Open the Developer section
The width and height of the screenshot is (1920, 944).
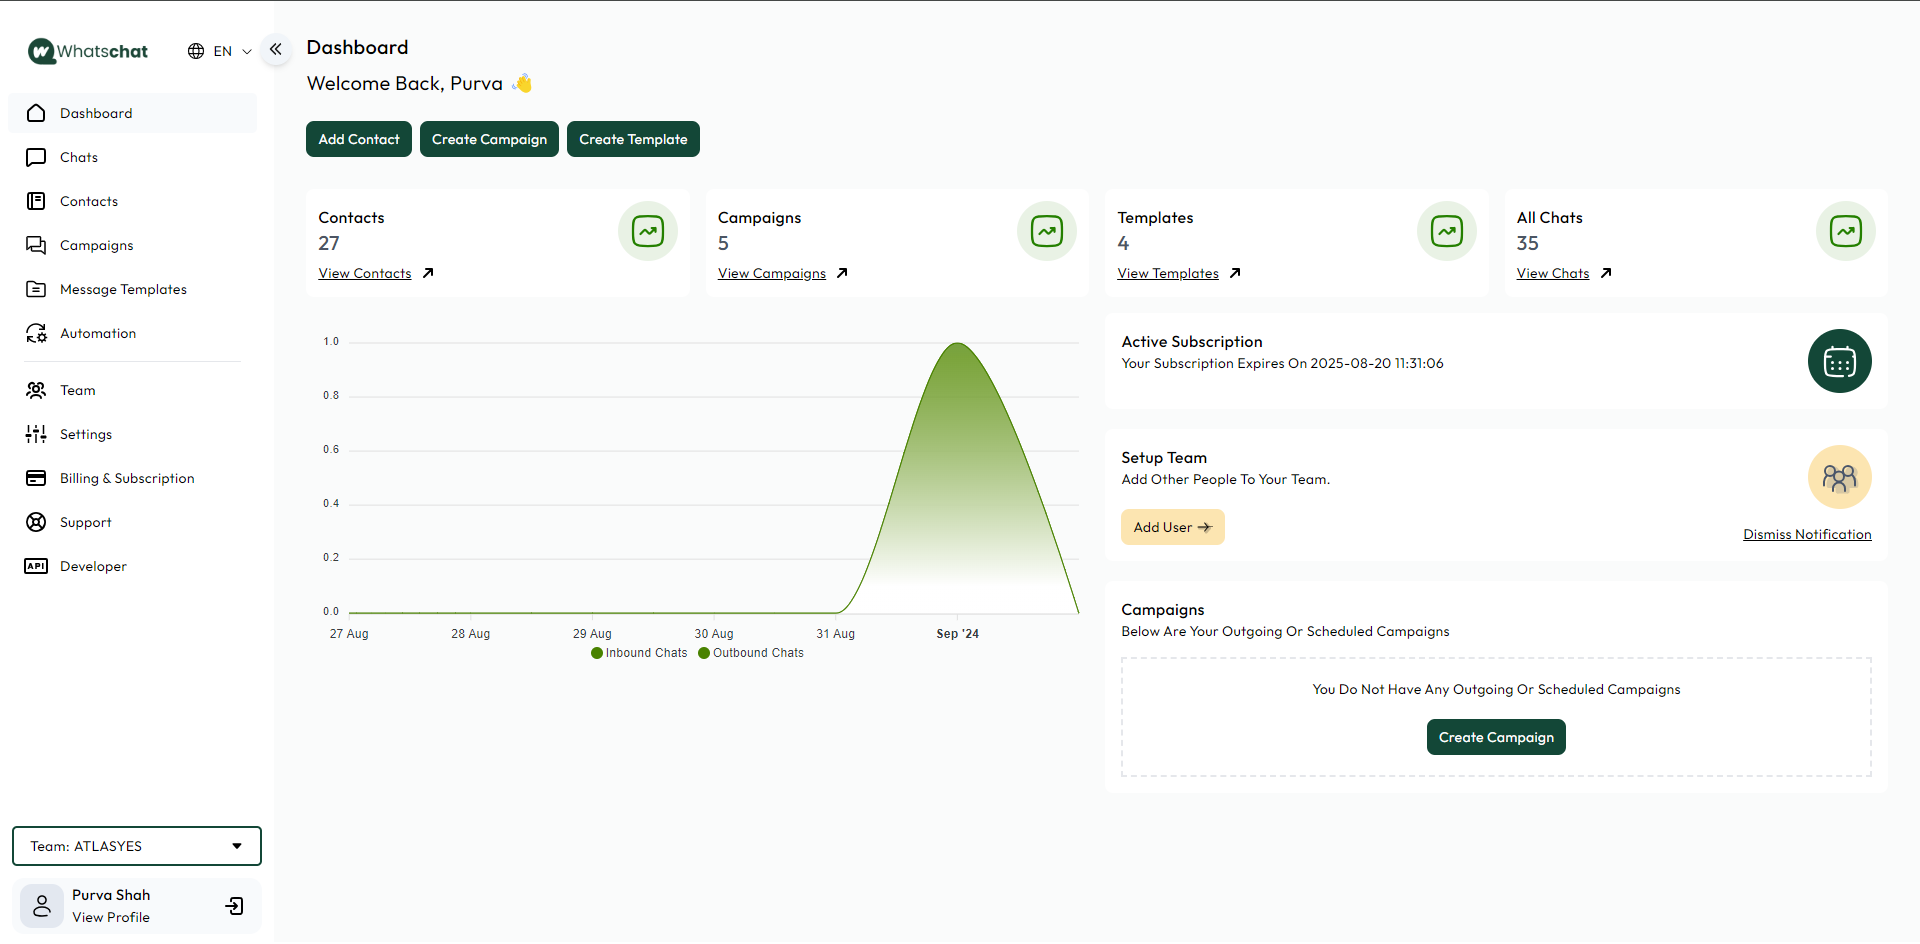133,566
